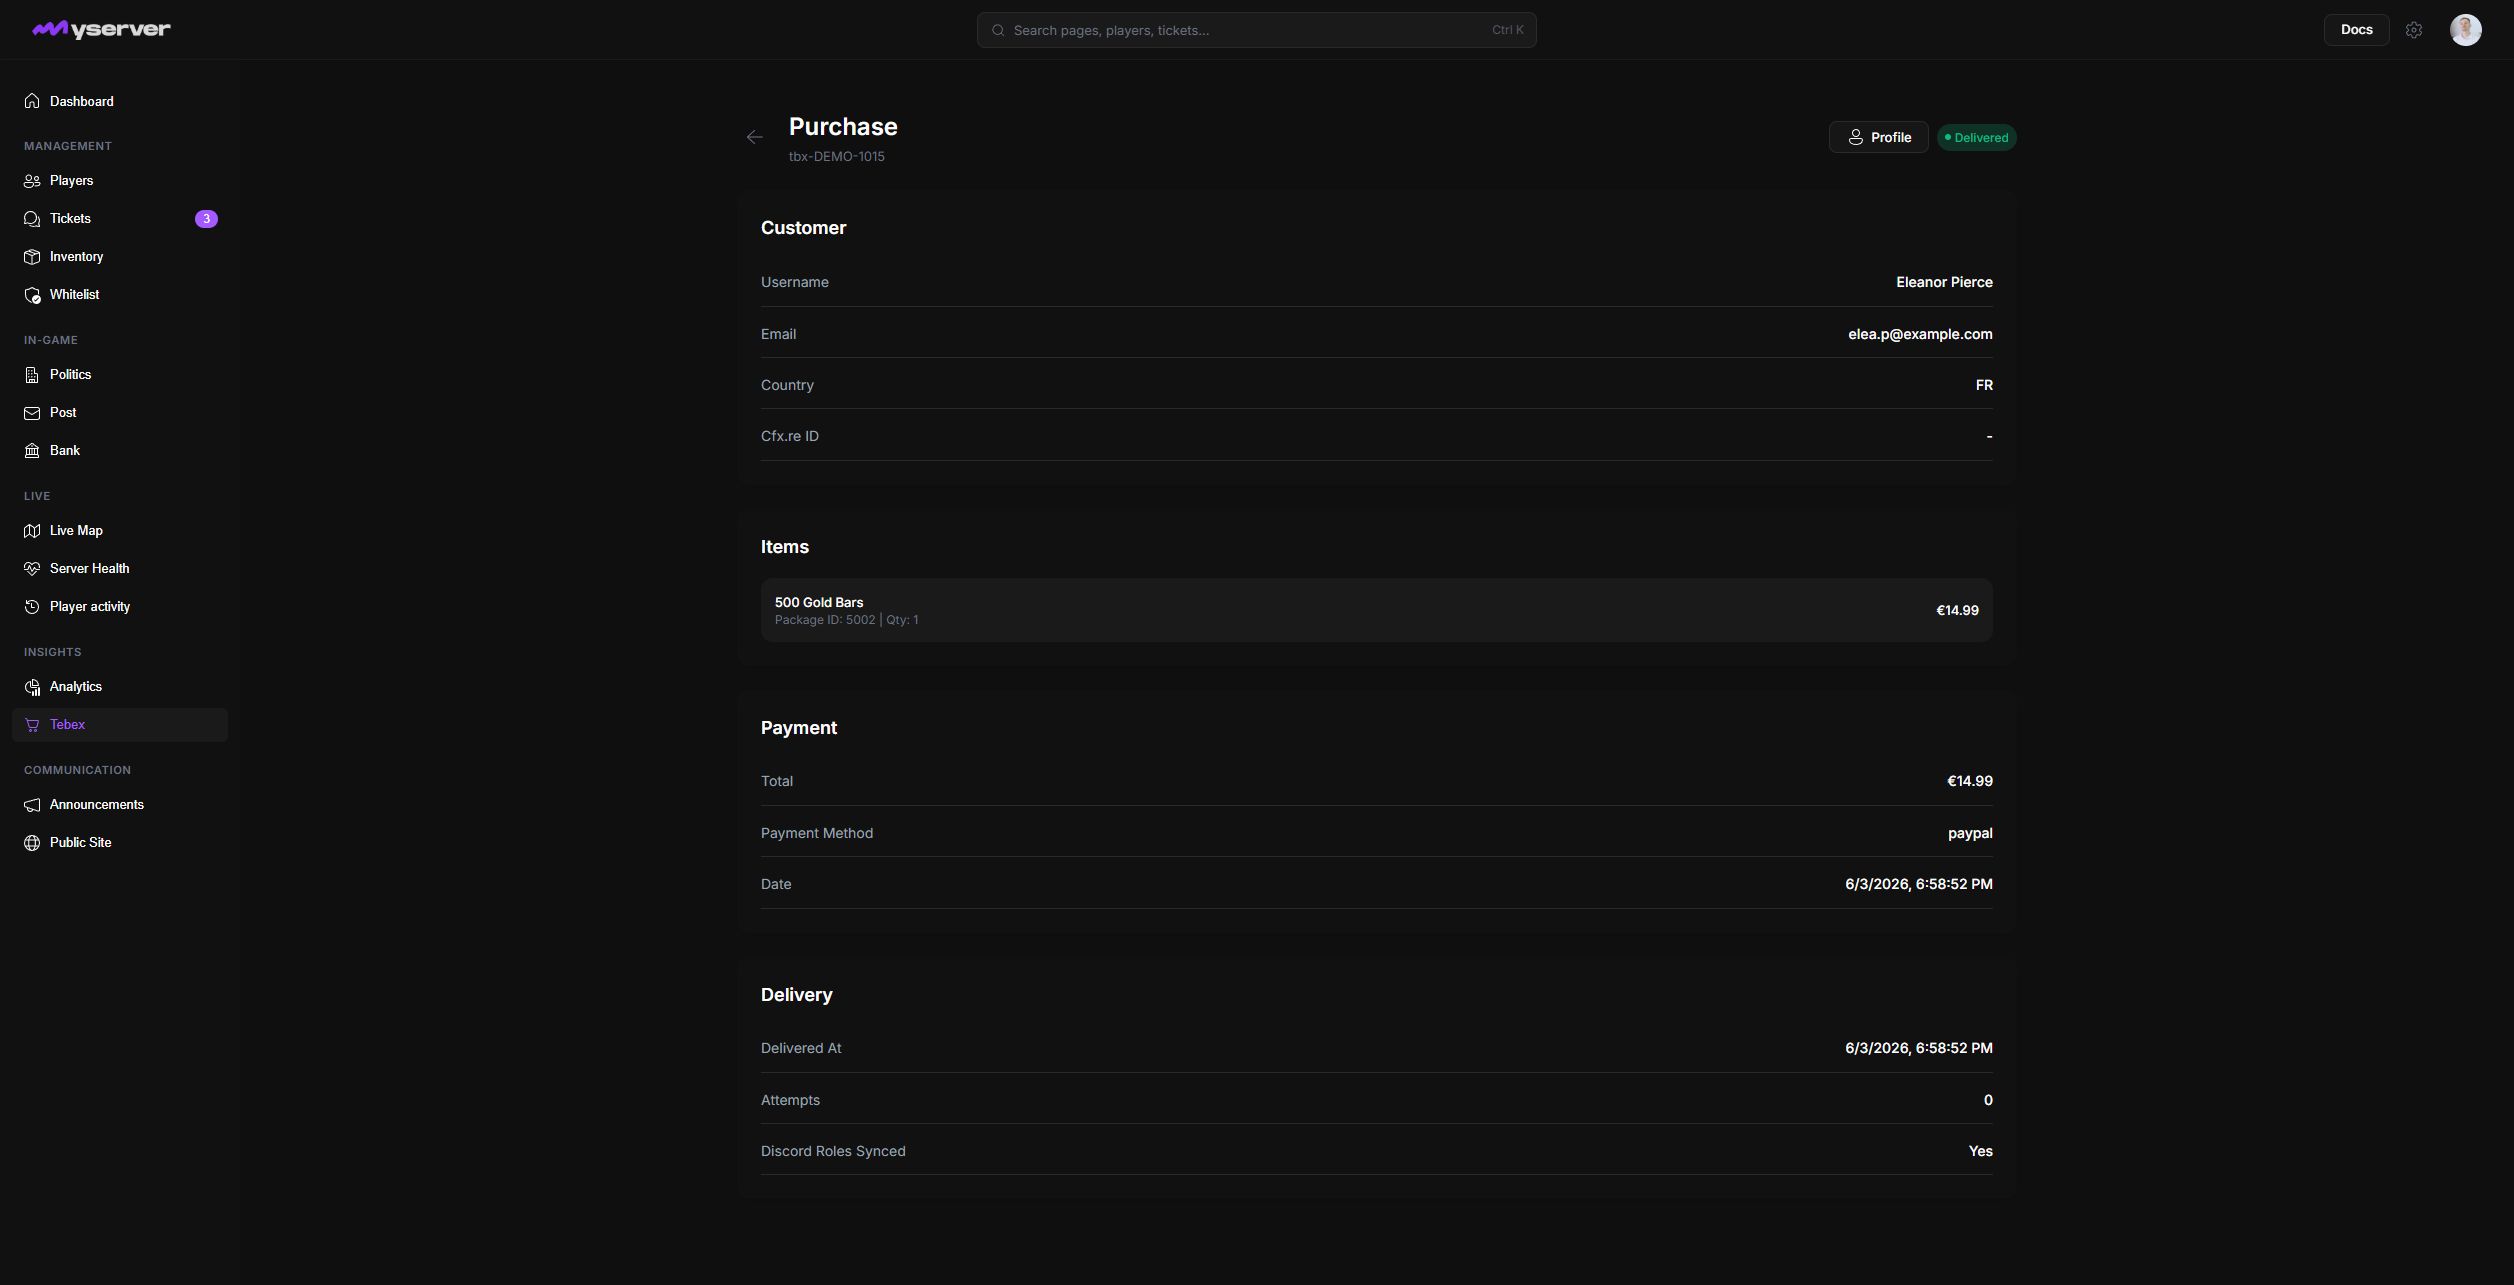This screenshot has width=2514, height=1285.
Task: Click the Bank building icon
Action: [x=32, y=451]
